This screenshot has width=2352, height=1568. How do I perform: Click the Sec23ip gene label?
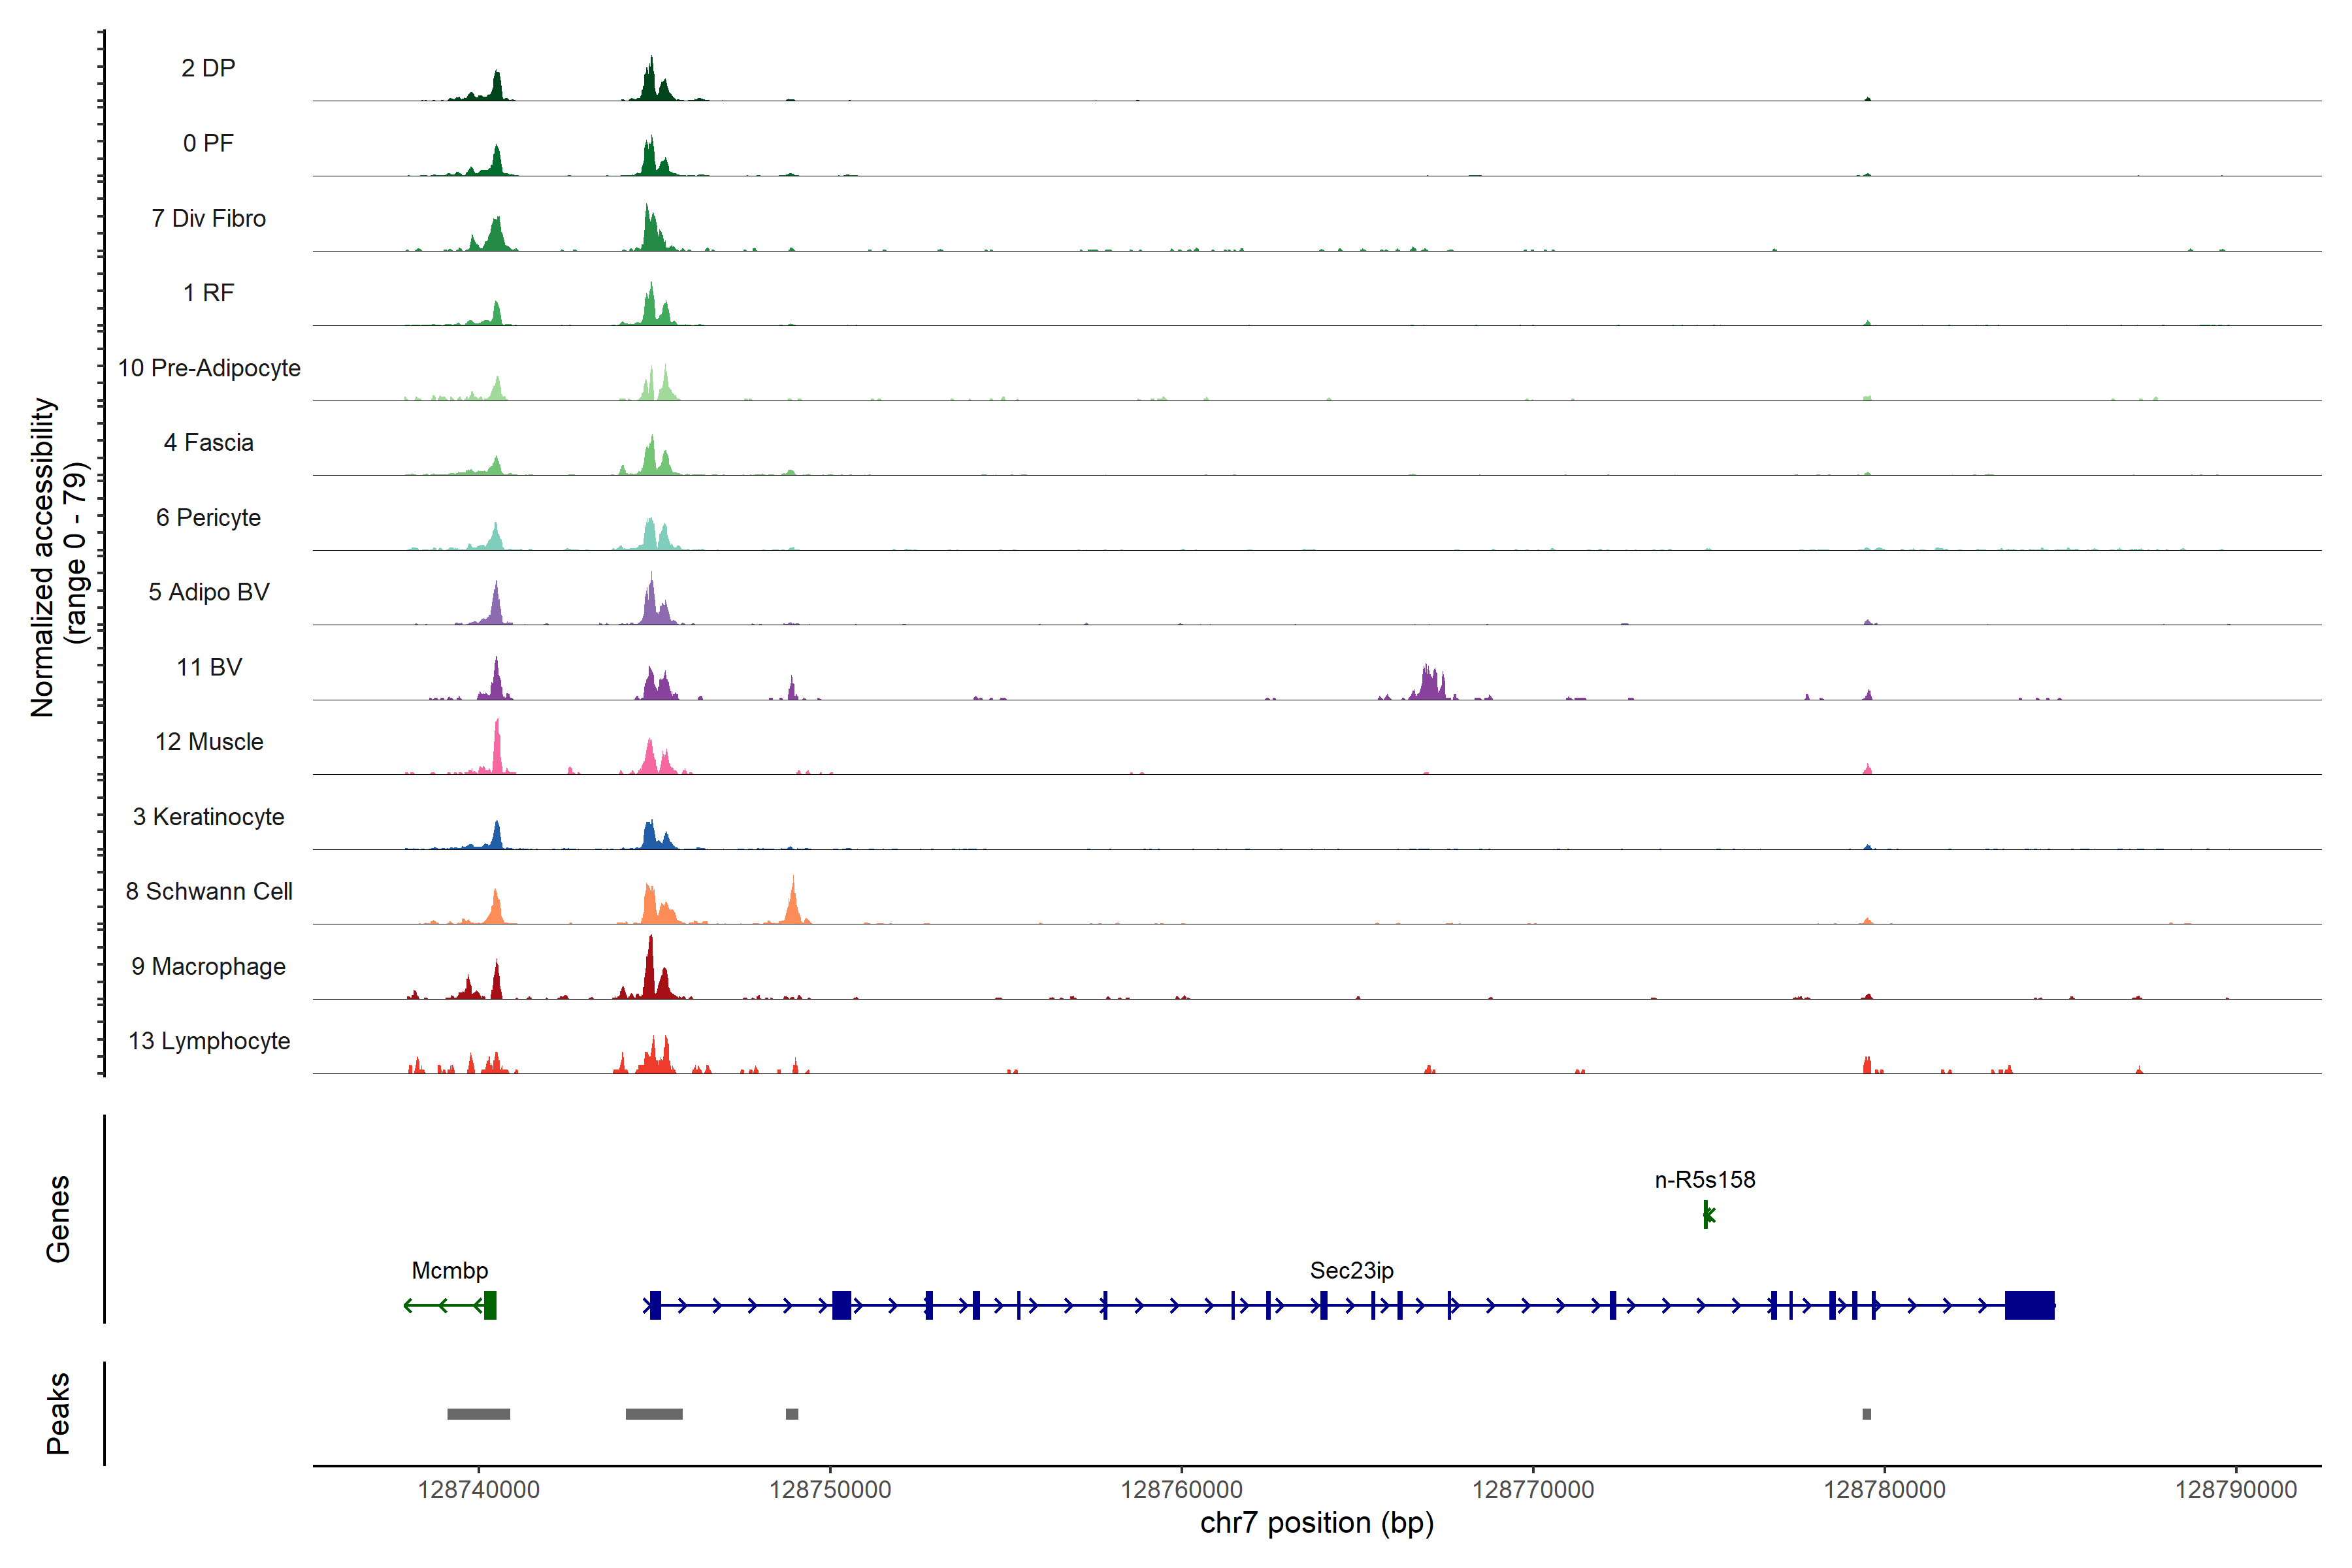coord(1351,1270)
